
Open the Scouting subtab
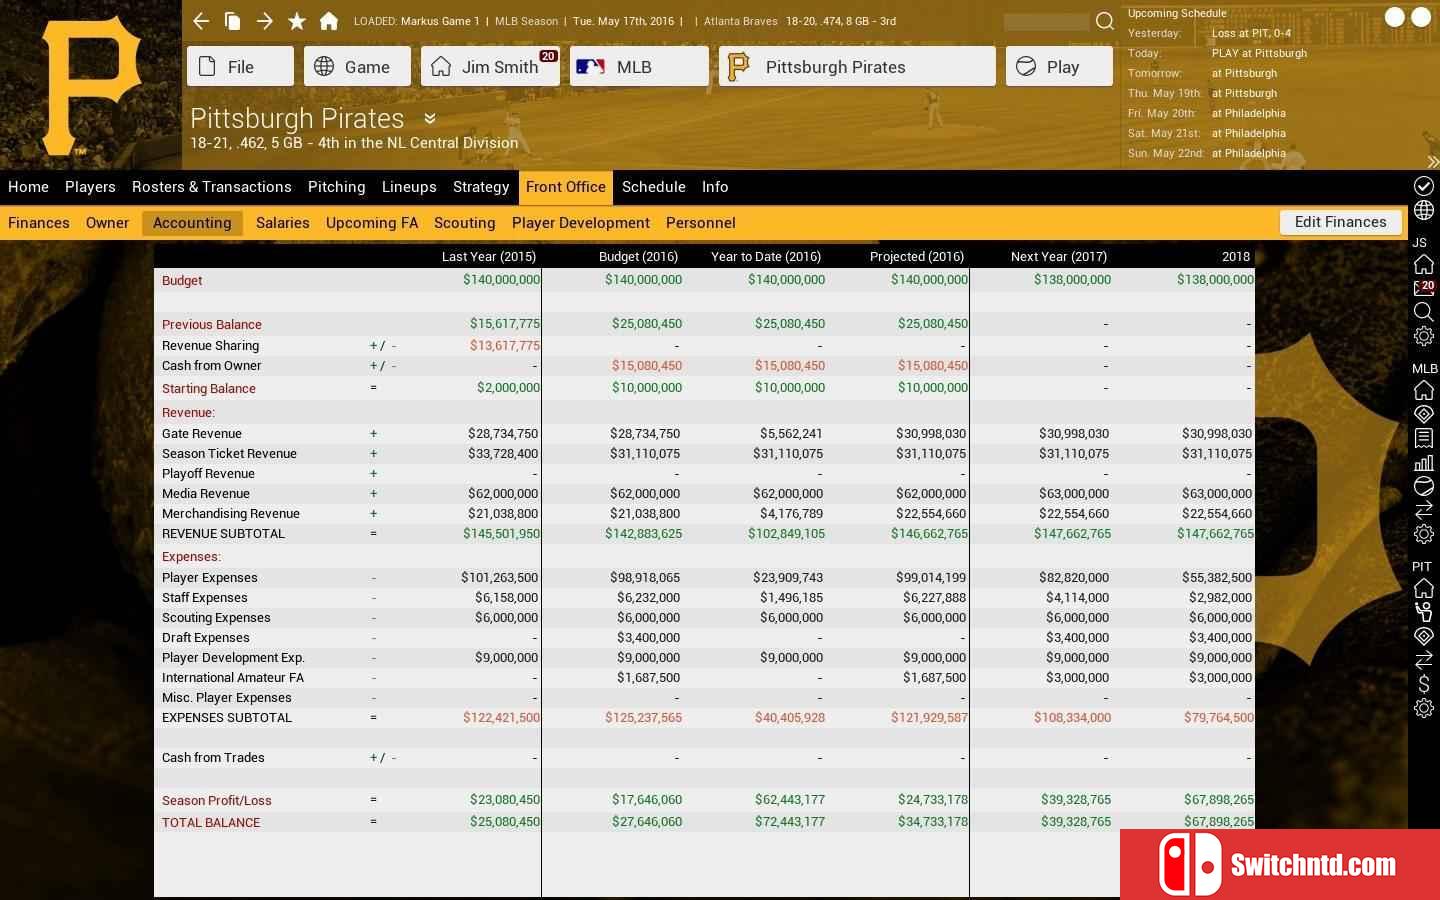[464, 223]
